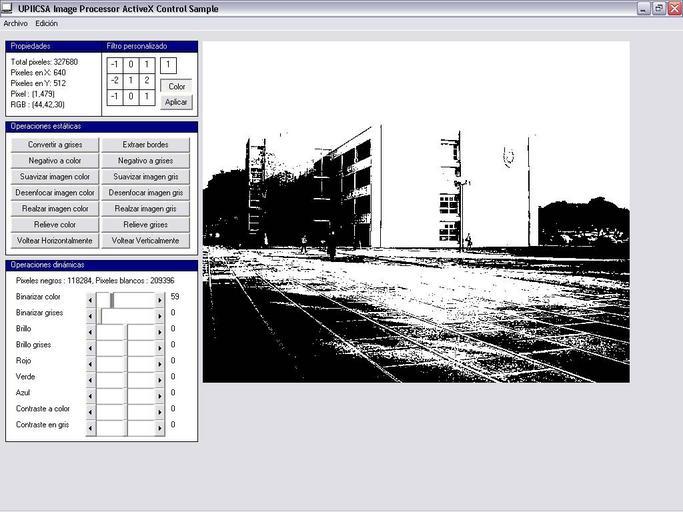Click right arrow of Contraste a color scrollbar
Screen dimensions: 683x512
(160, 410)
